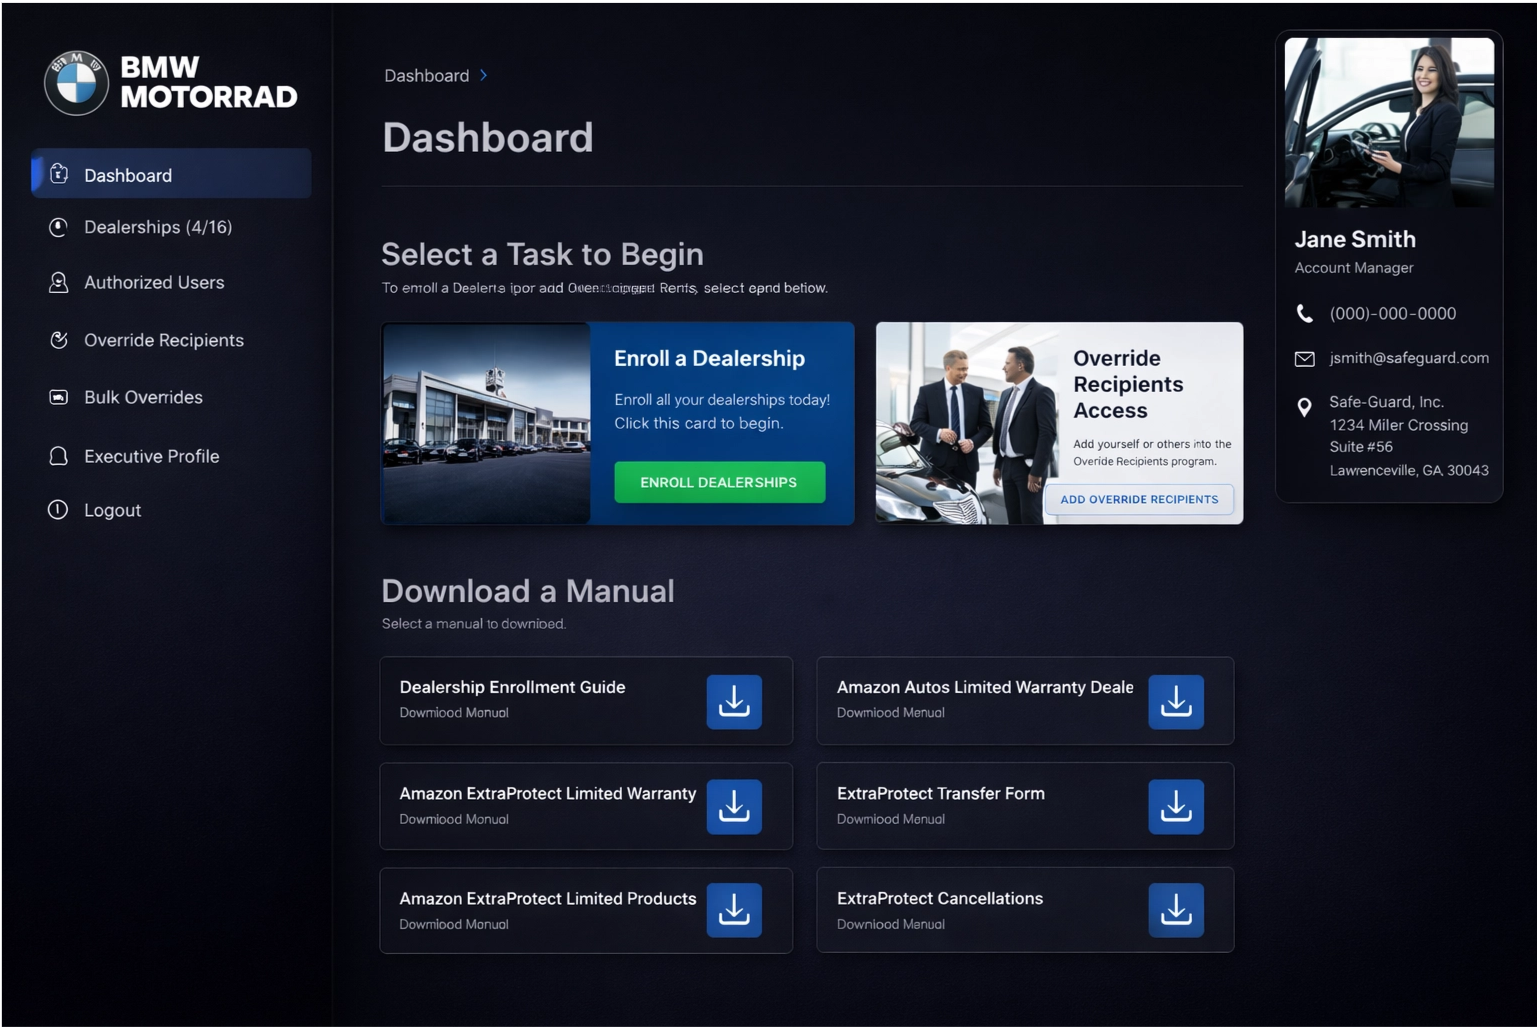Download Amazon ExtraProtect Limited Warranty manual
The width and height of the screenshot is (1537, 1028).
point(734,806)
